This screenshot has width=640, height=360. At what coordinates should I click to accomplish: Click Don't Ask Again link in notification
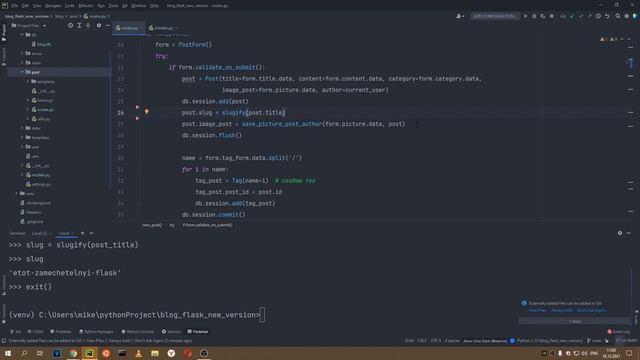click(591, 311)
